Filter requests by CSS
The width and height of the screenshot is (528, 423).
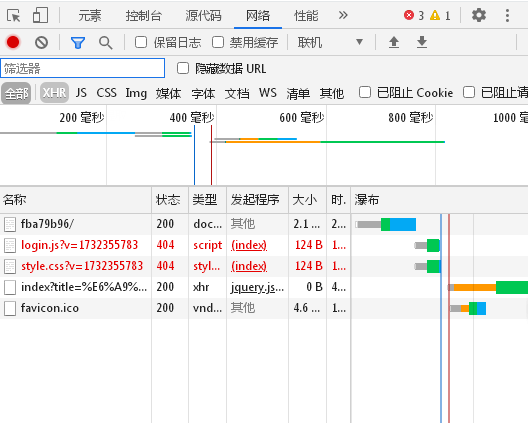[x=106, y=93]
